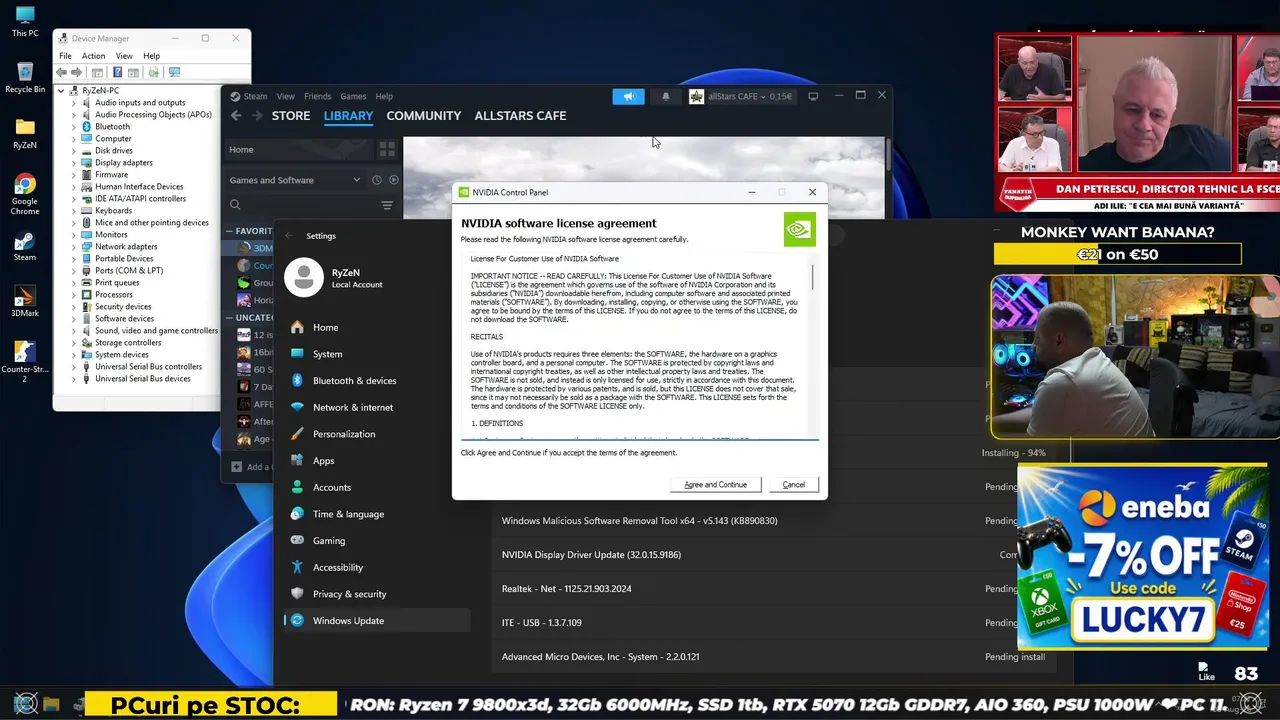Open Accessibility settings page
Viewport: 1280px width, 720px height.
click(376, 567)
